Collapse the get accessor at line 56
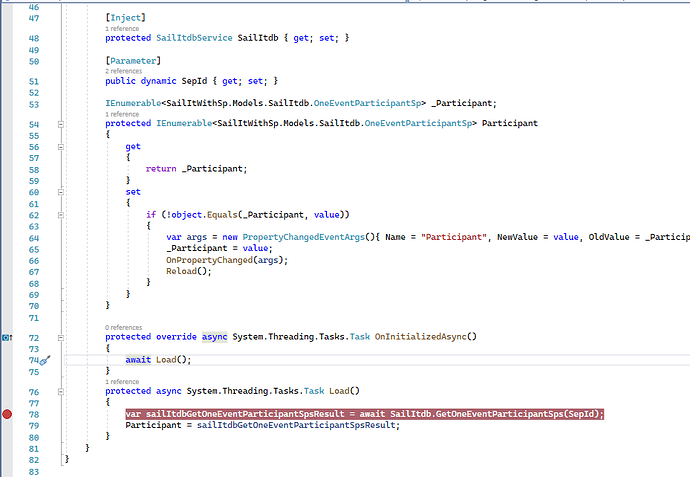 (61, 147)
